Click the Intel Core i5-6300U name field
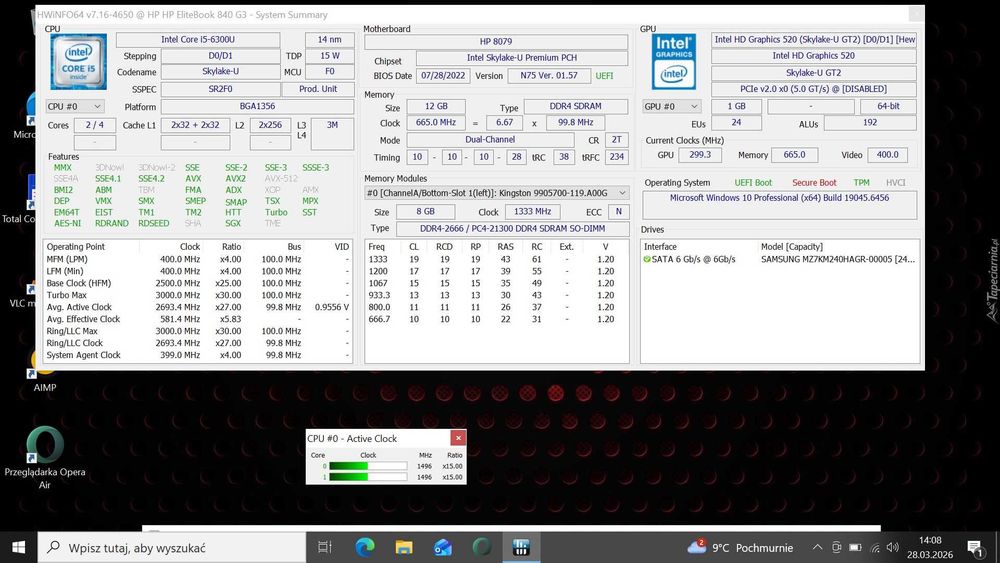This screenshot has width=1000, height=563. [x=198, y=40]
